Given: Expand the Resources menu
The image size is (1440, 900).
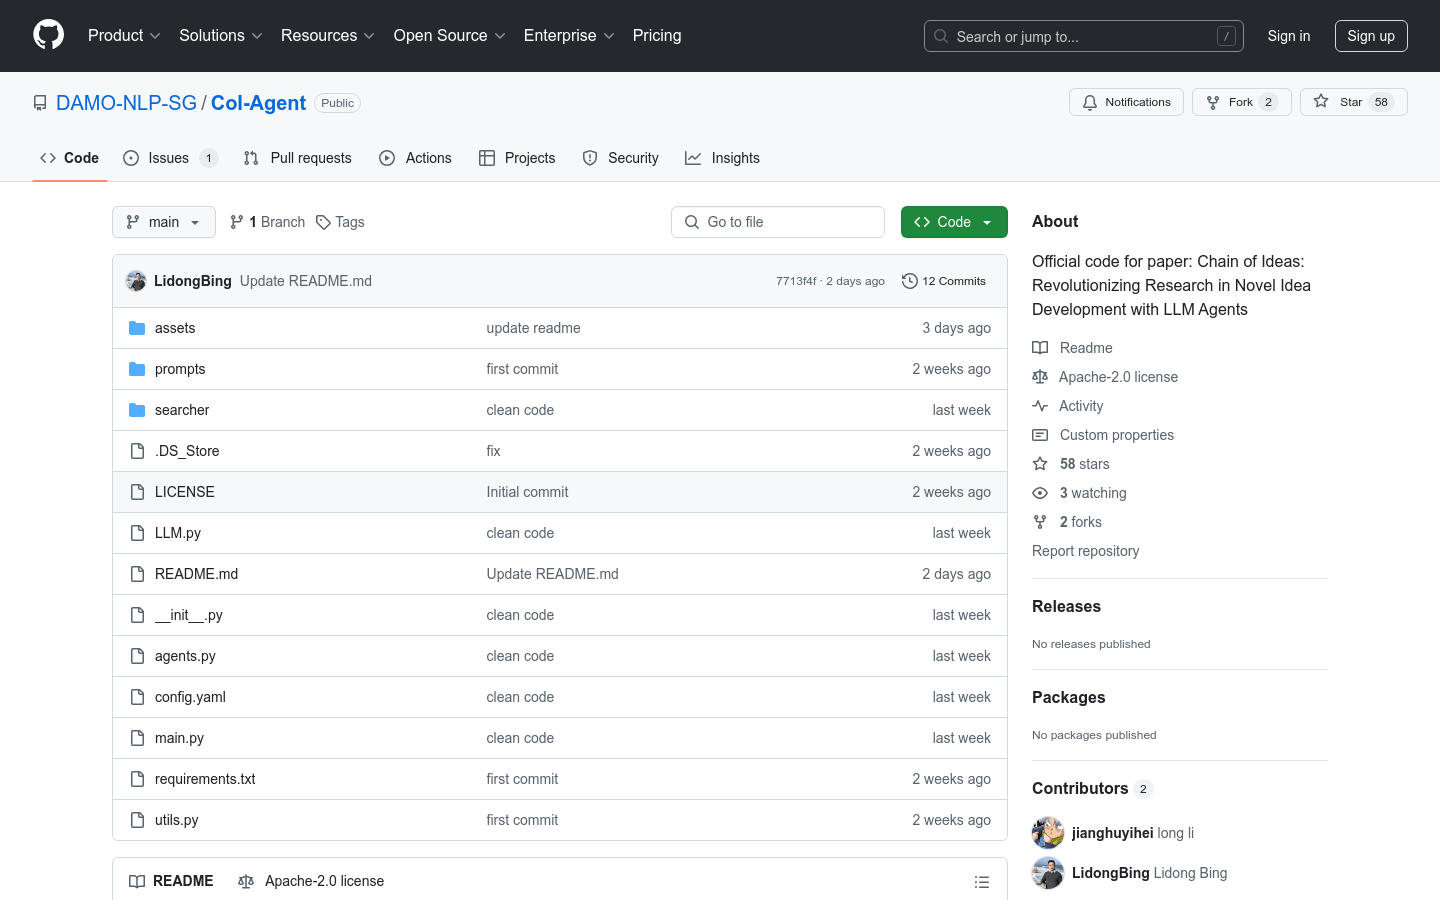Looking at the screenshot, I should (x=327, y=35).
